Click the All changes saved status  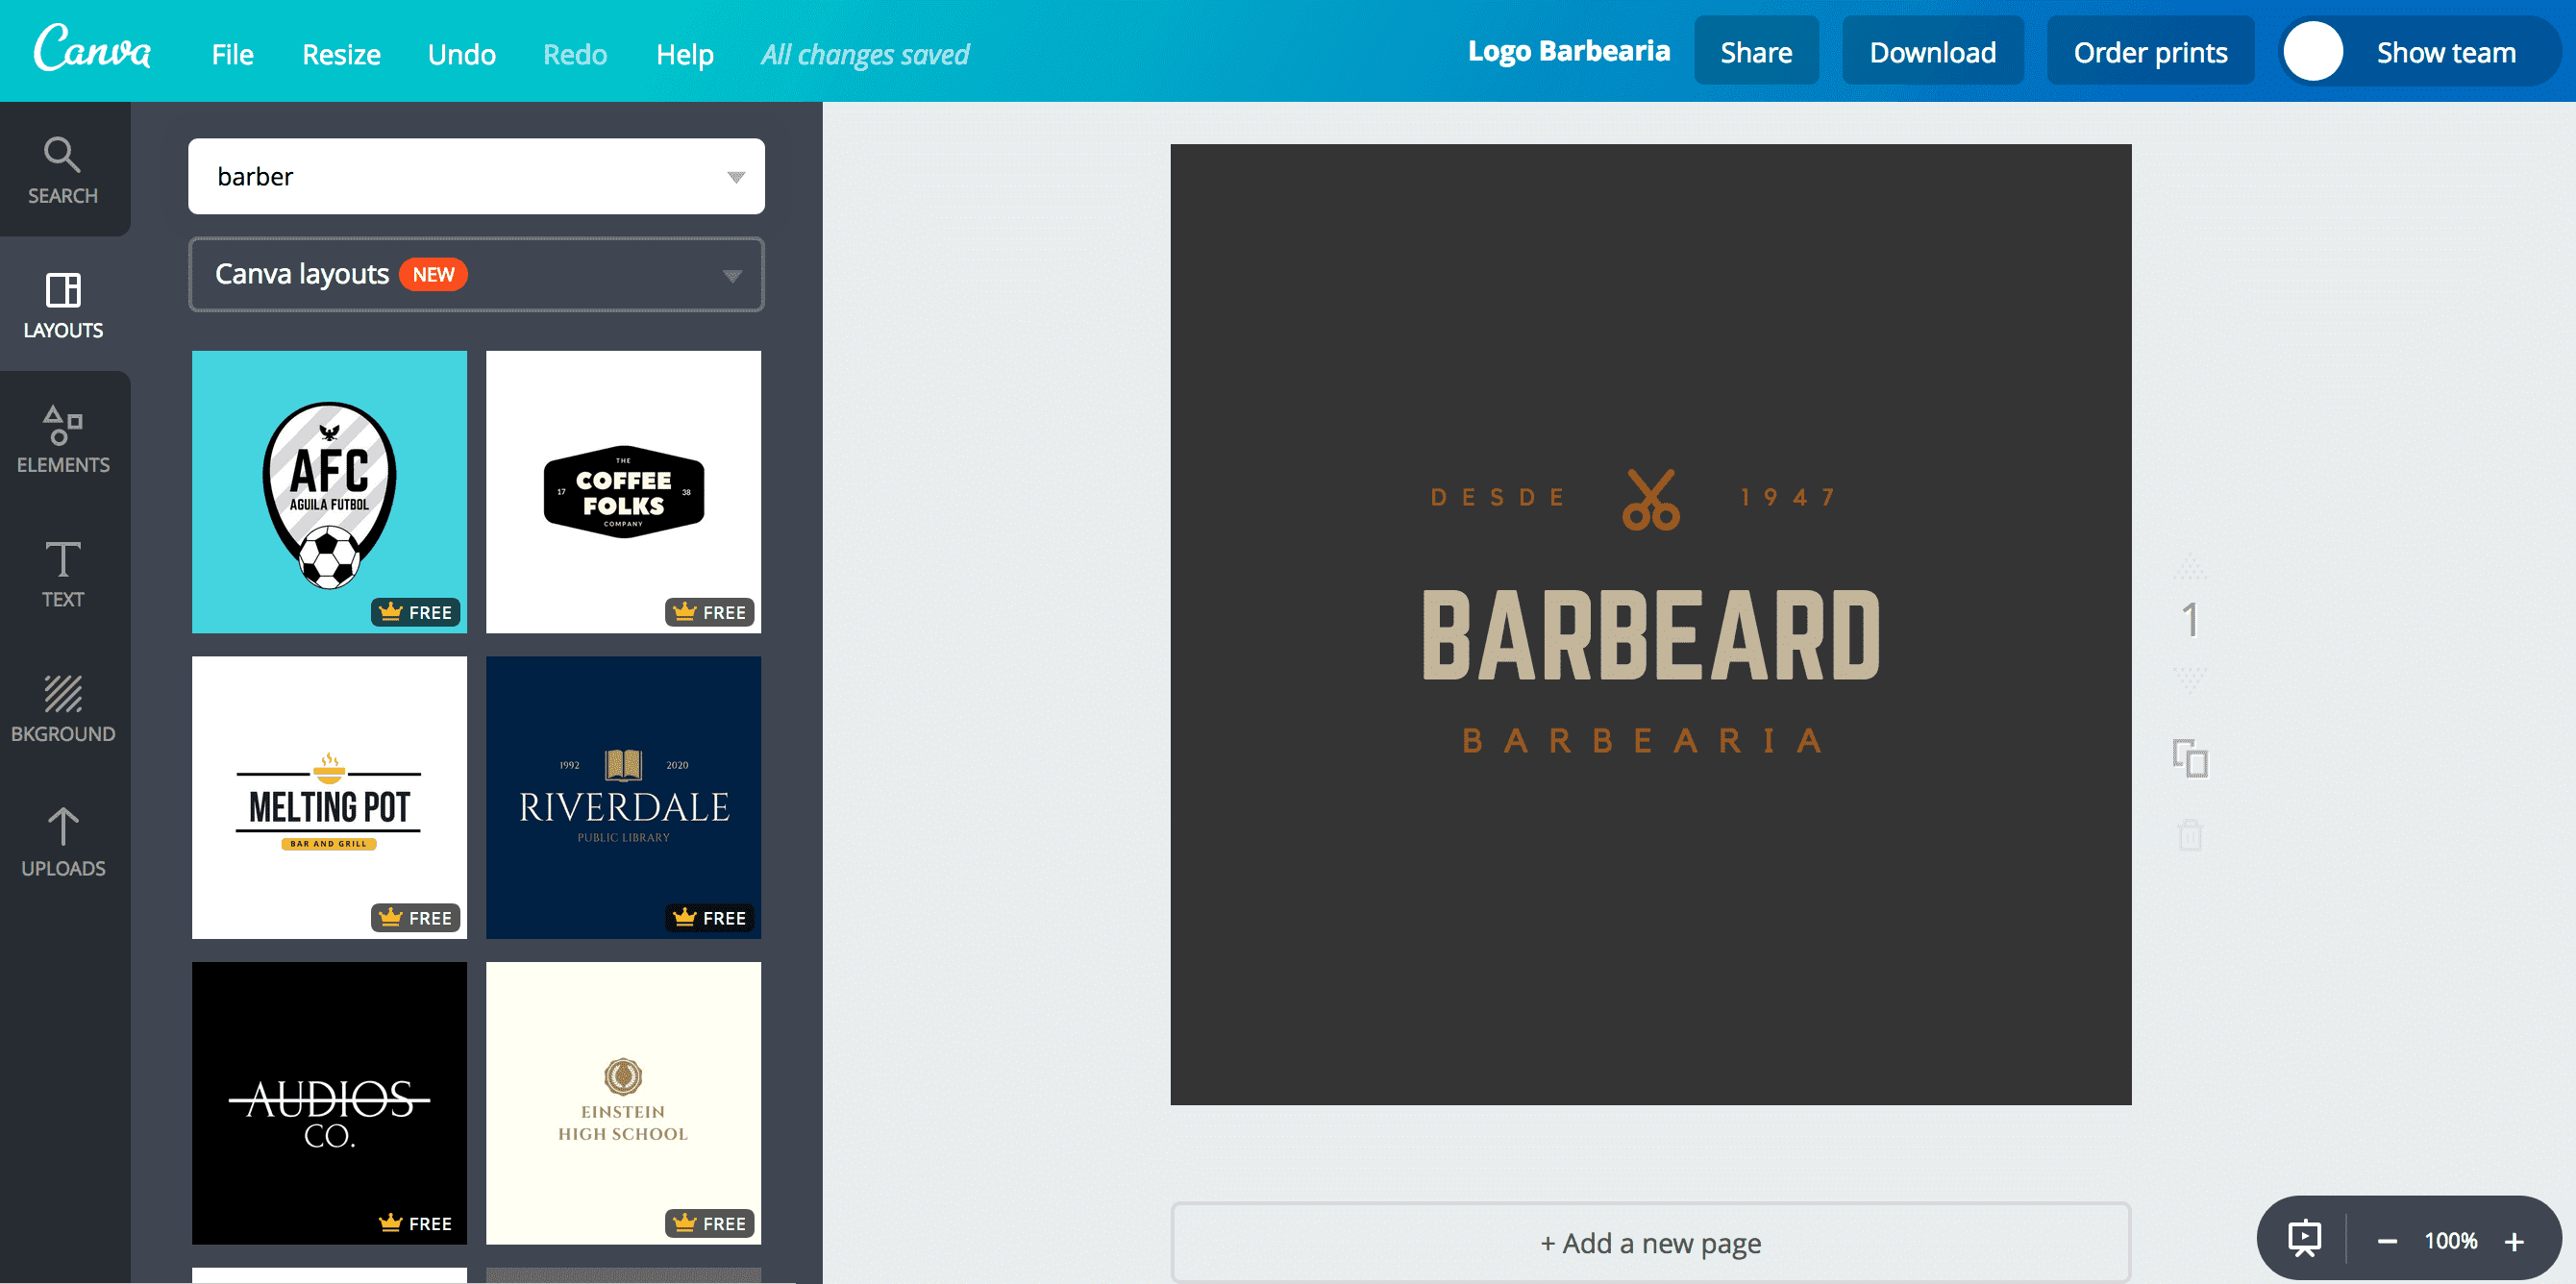(865, 54)
